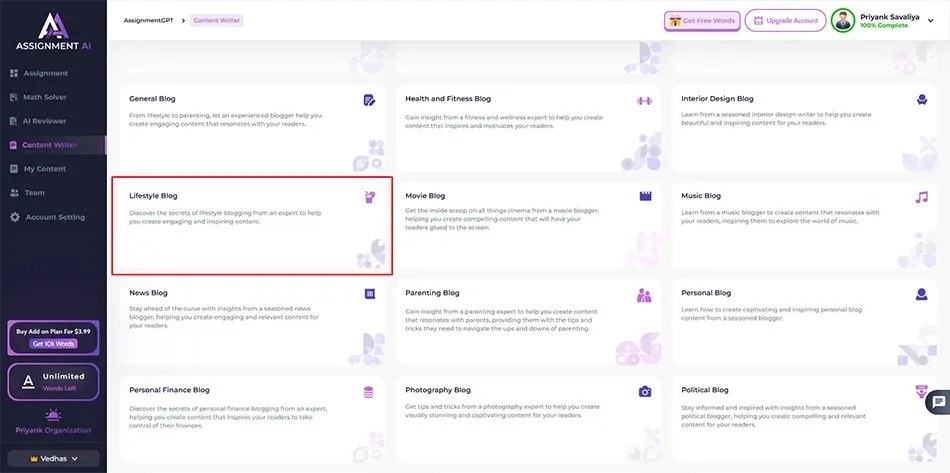950x473 pixels.
Task: Click the Get Free Words button
Action: (701, 20)
